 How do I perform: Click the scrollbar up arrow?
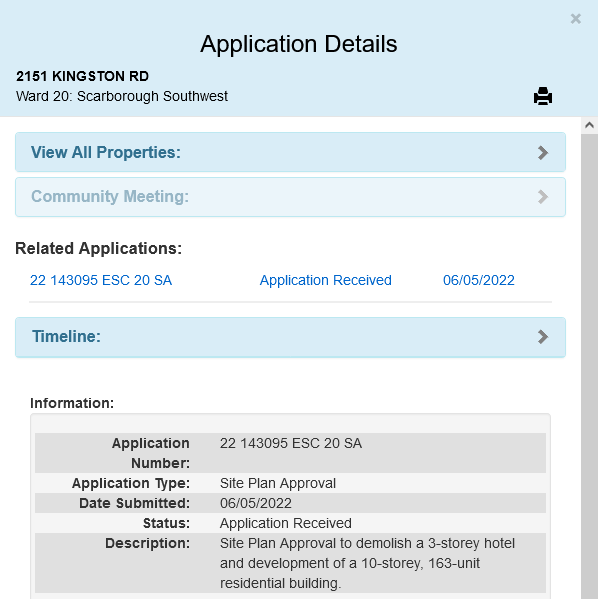coord(589,125)
